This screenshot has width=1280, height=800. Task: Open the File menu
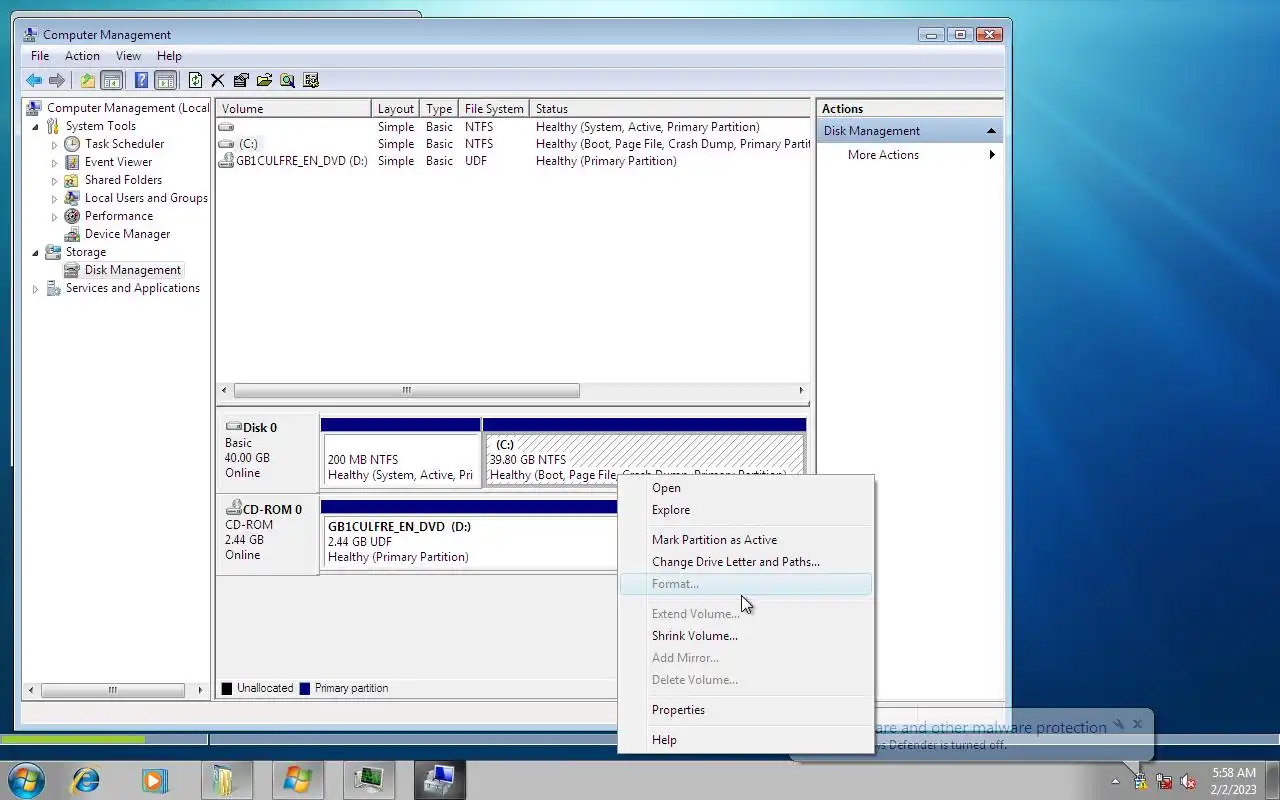point(40,56)
